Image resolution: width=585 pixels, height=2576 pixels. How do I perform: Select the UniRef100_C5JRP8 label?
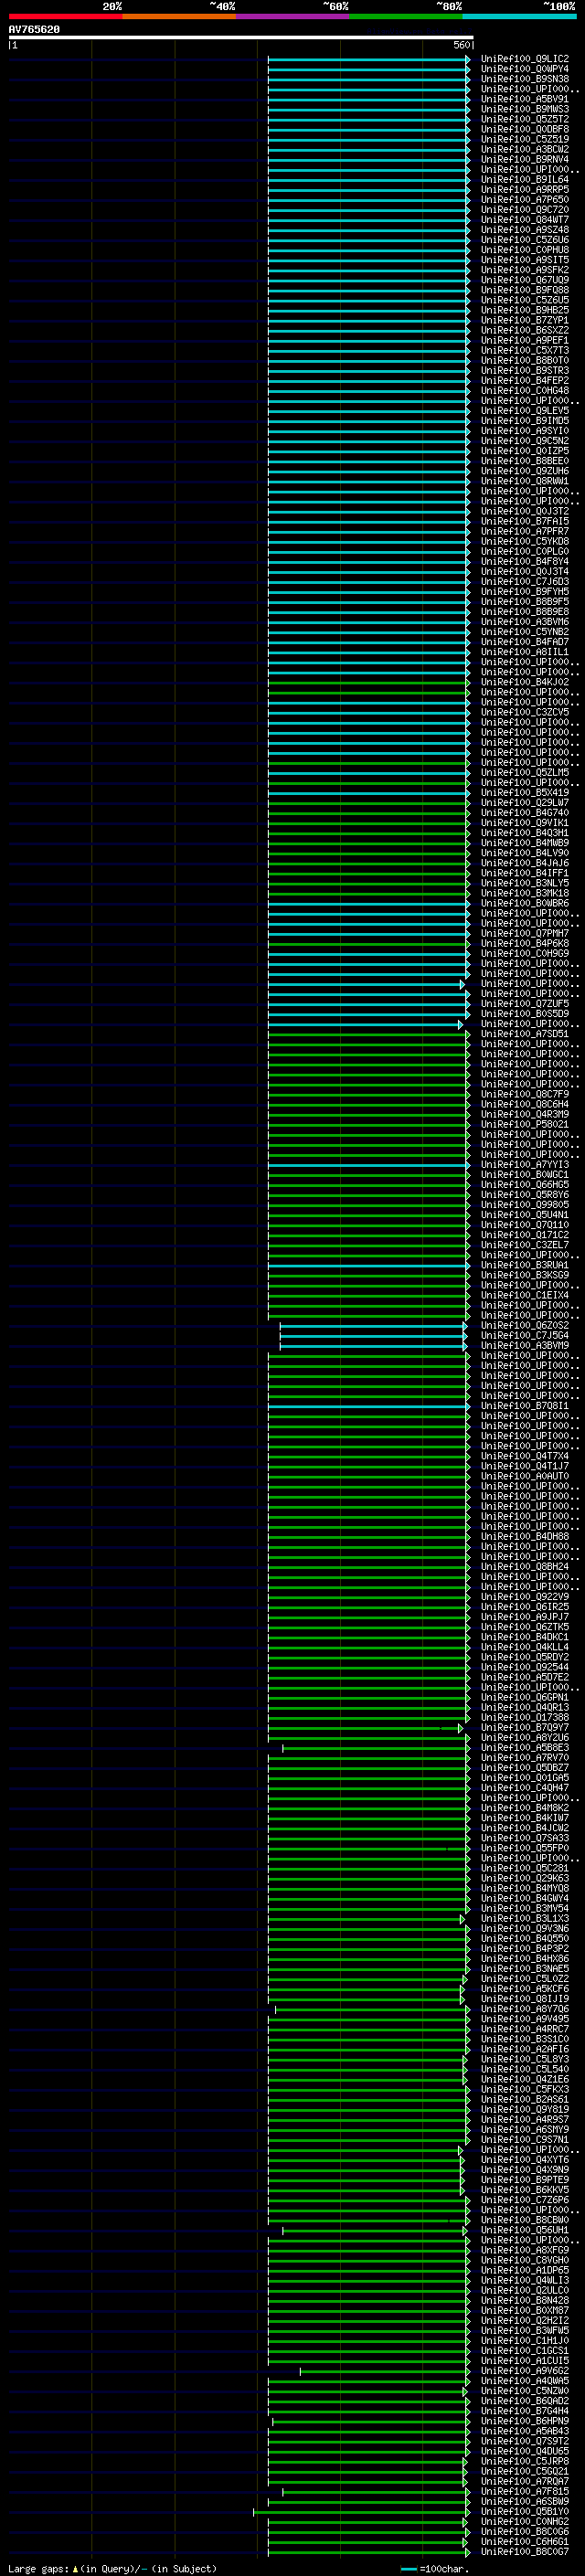[x=525, y=2461]
